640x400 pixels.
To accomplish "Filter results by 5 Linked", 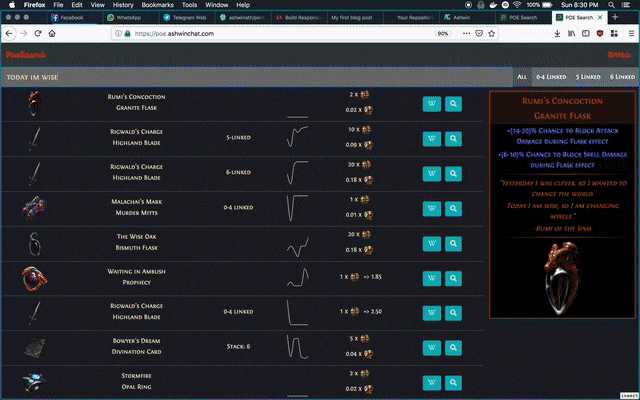I will pos(588,77).
